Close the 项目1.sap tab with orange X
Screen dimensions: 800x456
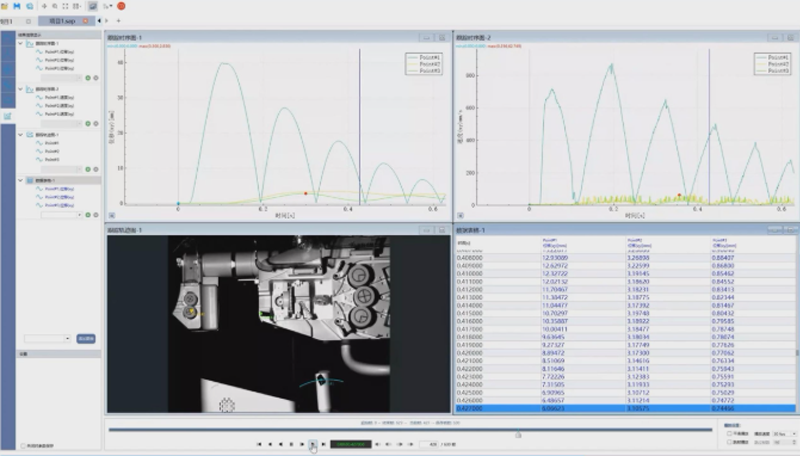(86, 21)
